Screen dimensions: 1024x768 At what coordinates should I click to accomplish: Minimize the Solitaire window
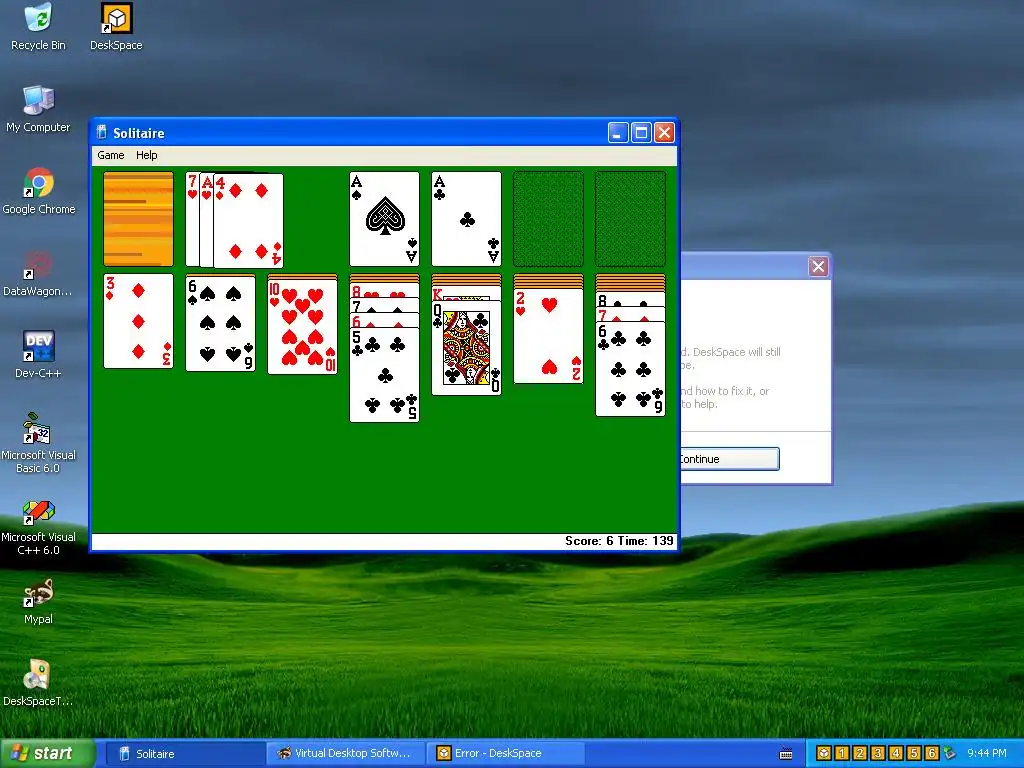tap(618, 133)
